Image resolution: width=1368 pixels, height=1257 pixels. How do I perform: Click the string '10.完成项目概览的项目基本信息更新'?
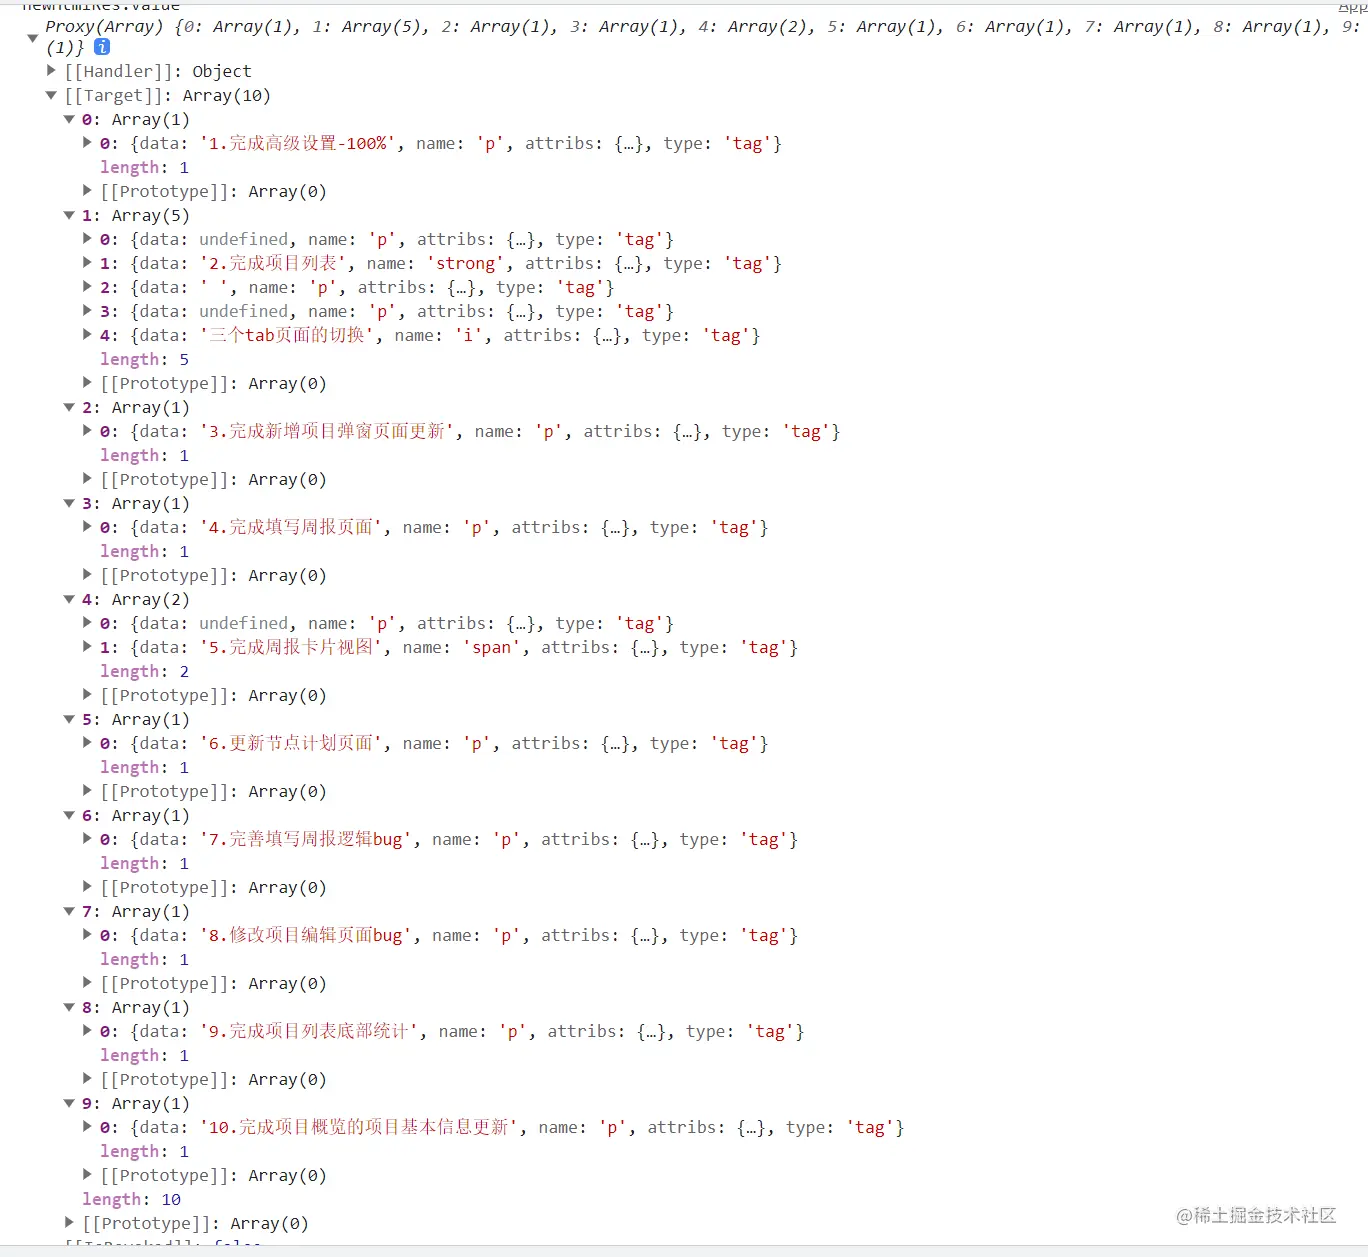coord(359,1127)
